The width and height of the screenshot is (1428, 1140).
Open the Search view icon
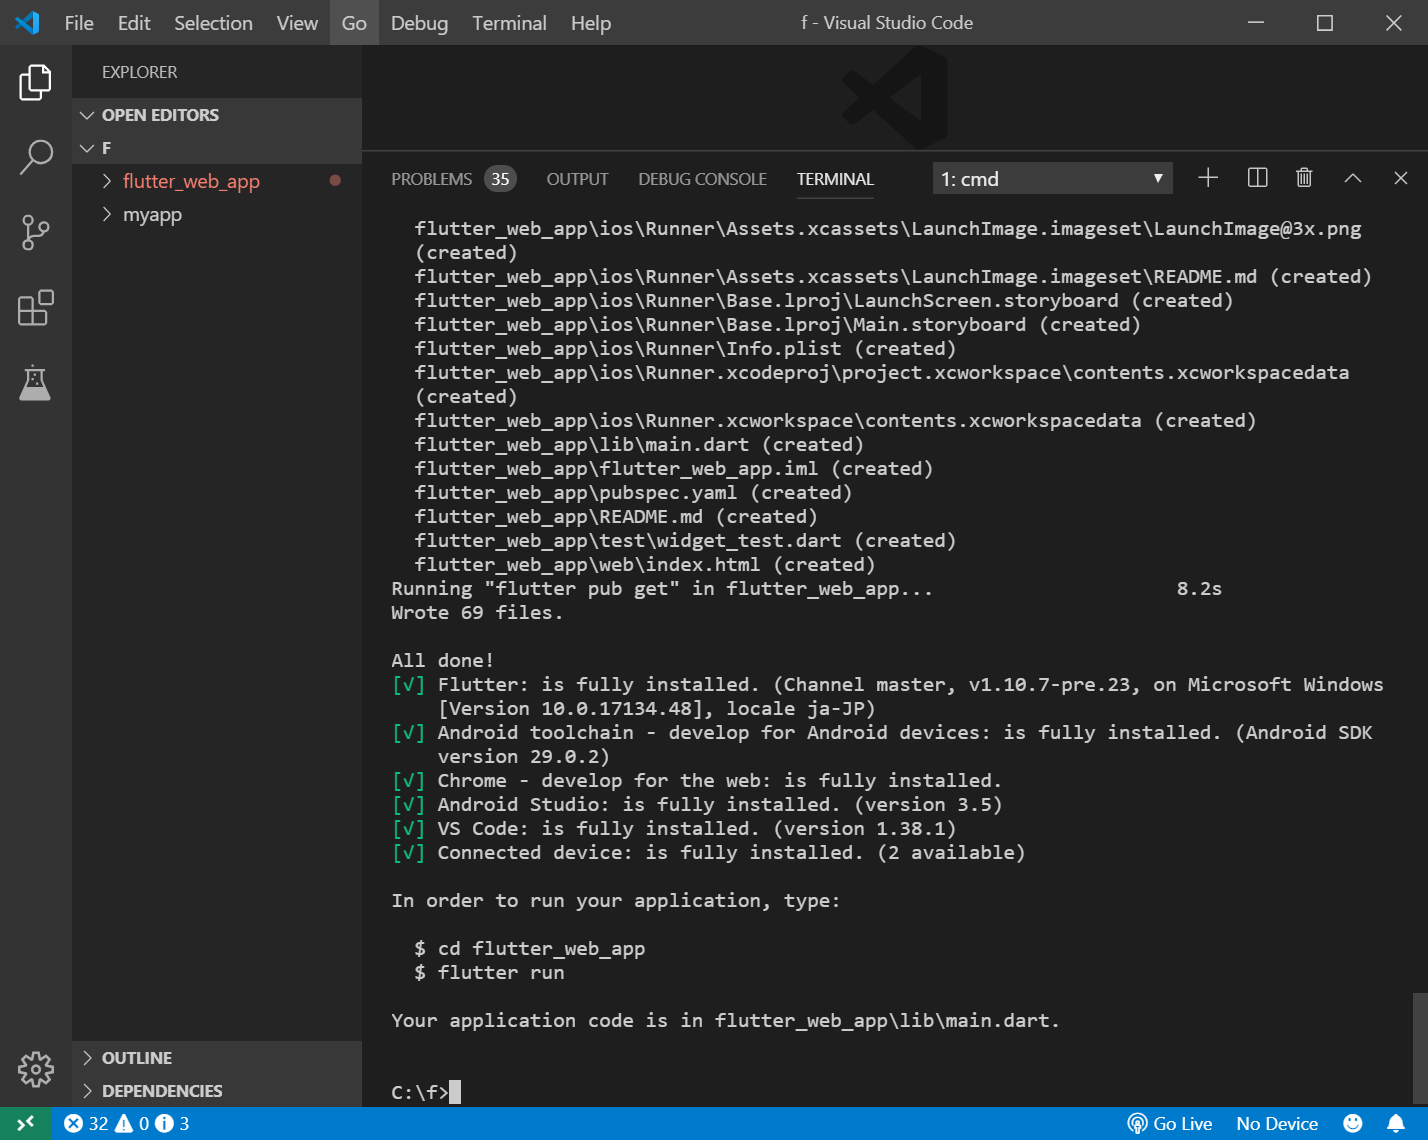(35, 157)
